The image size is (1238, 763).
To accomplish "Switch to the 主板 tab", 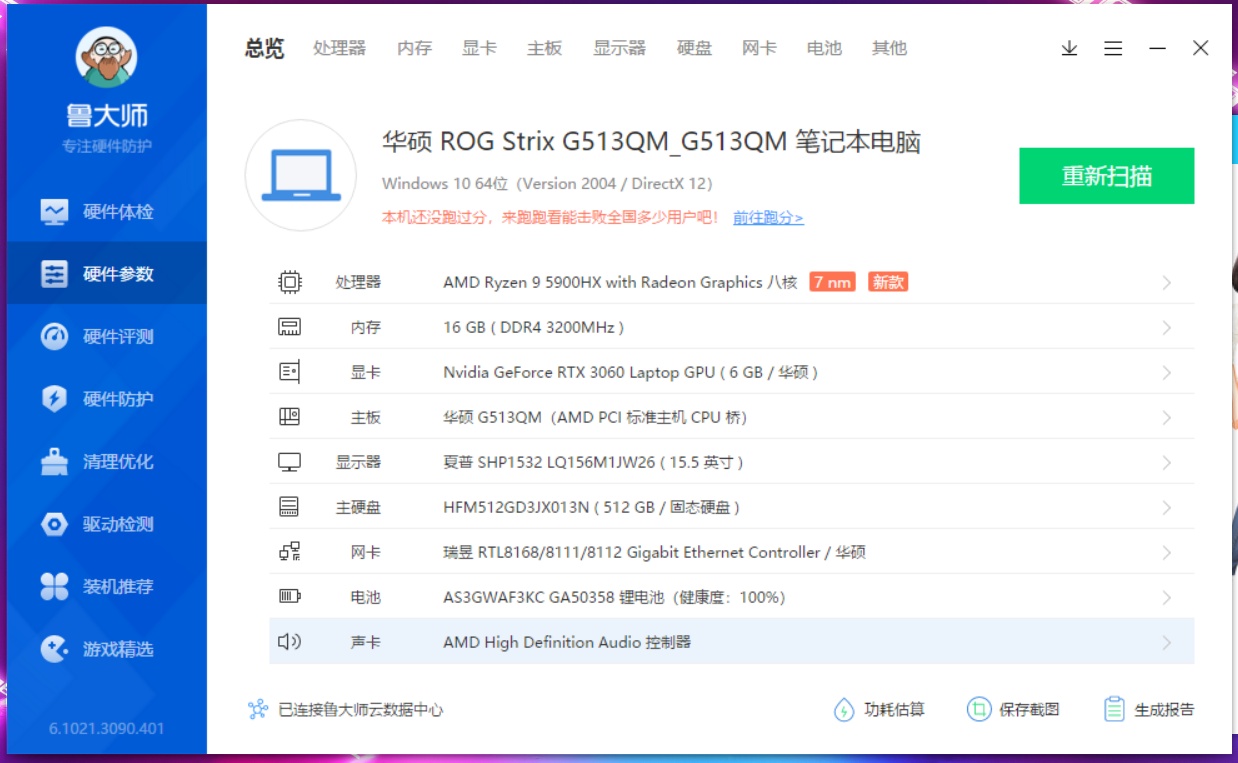I will coord(545,48).
